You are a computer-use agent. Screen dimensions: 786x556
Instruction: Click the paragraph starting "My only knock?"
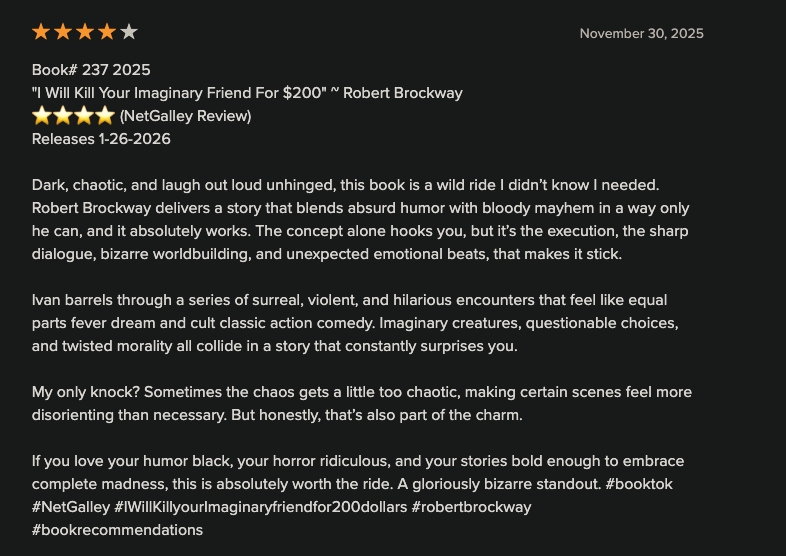[361, 404]
